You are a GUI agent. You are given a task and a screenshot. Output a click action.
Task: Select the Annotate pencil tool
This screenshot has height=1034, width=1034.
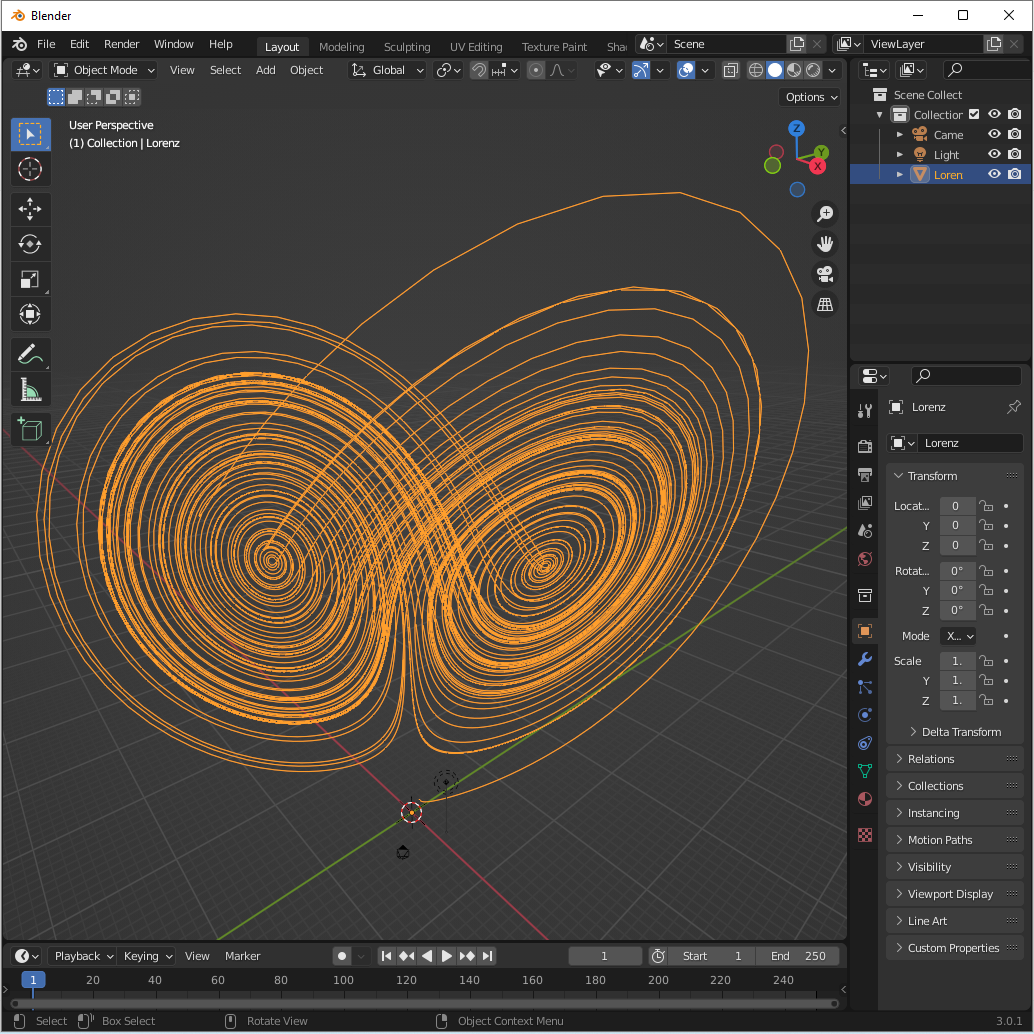click(30, 354)
